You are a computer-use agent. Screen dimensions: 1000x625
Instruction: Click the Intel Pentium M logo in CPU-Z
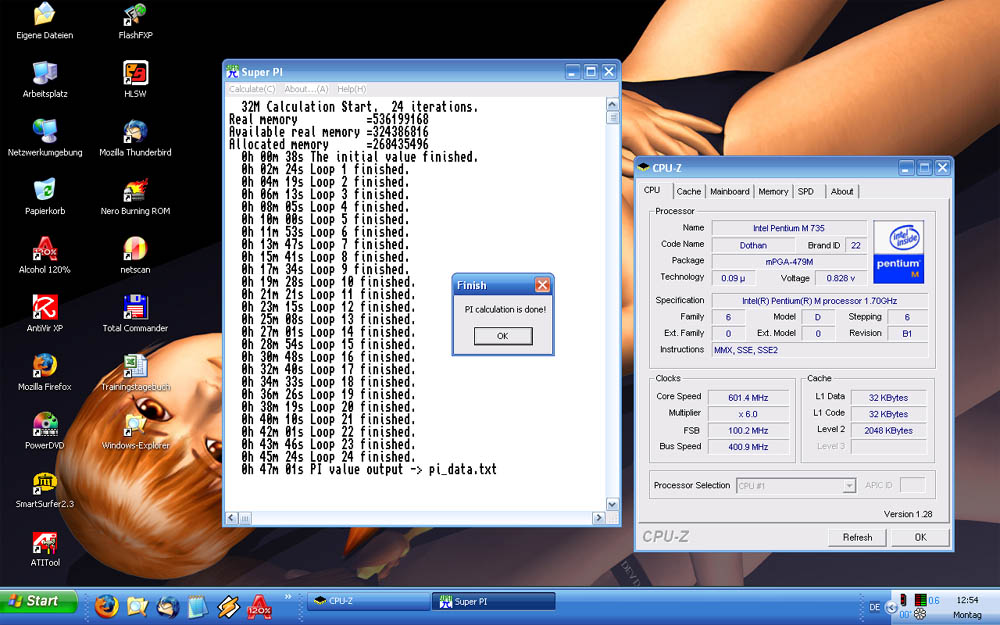point(898,252)
